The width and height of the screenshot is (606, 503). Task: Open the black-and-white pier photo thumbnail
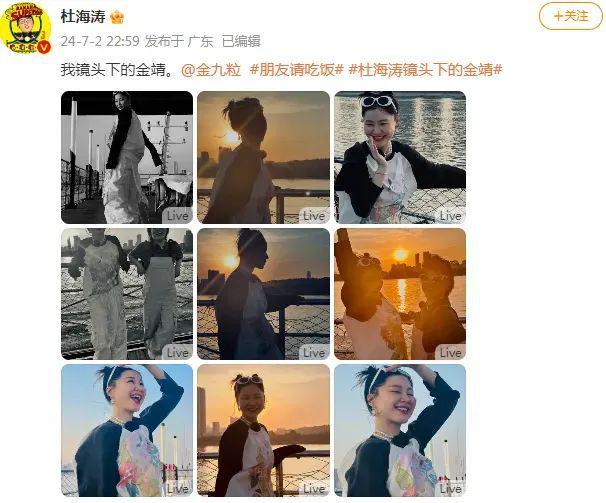click(127, 157)
